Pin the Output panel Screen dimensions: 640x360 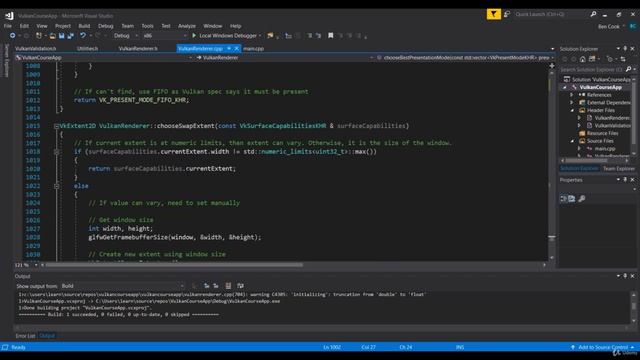pos(625,276)
